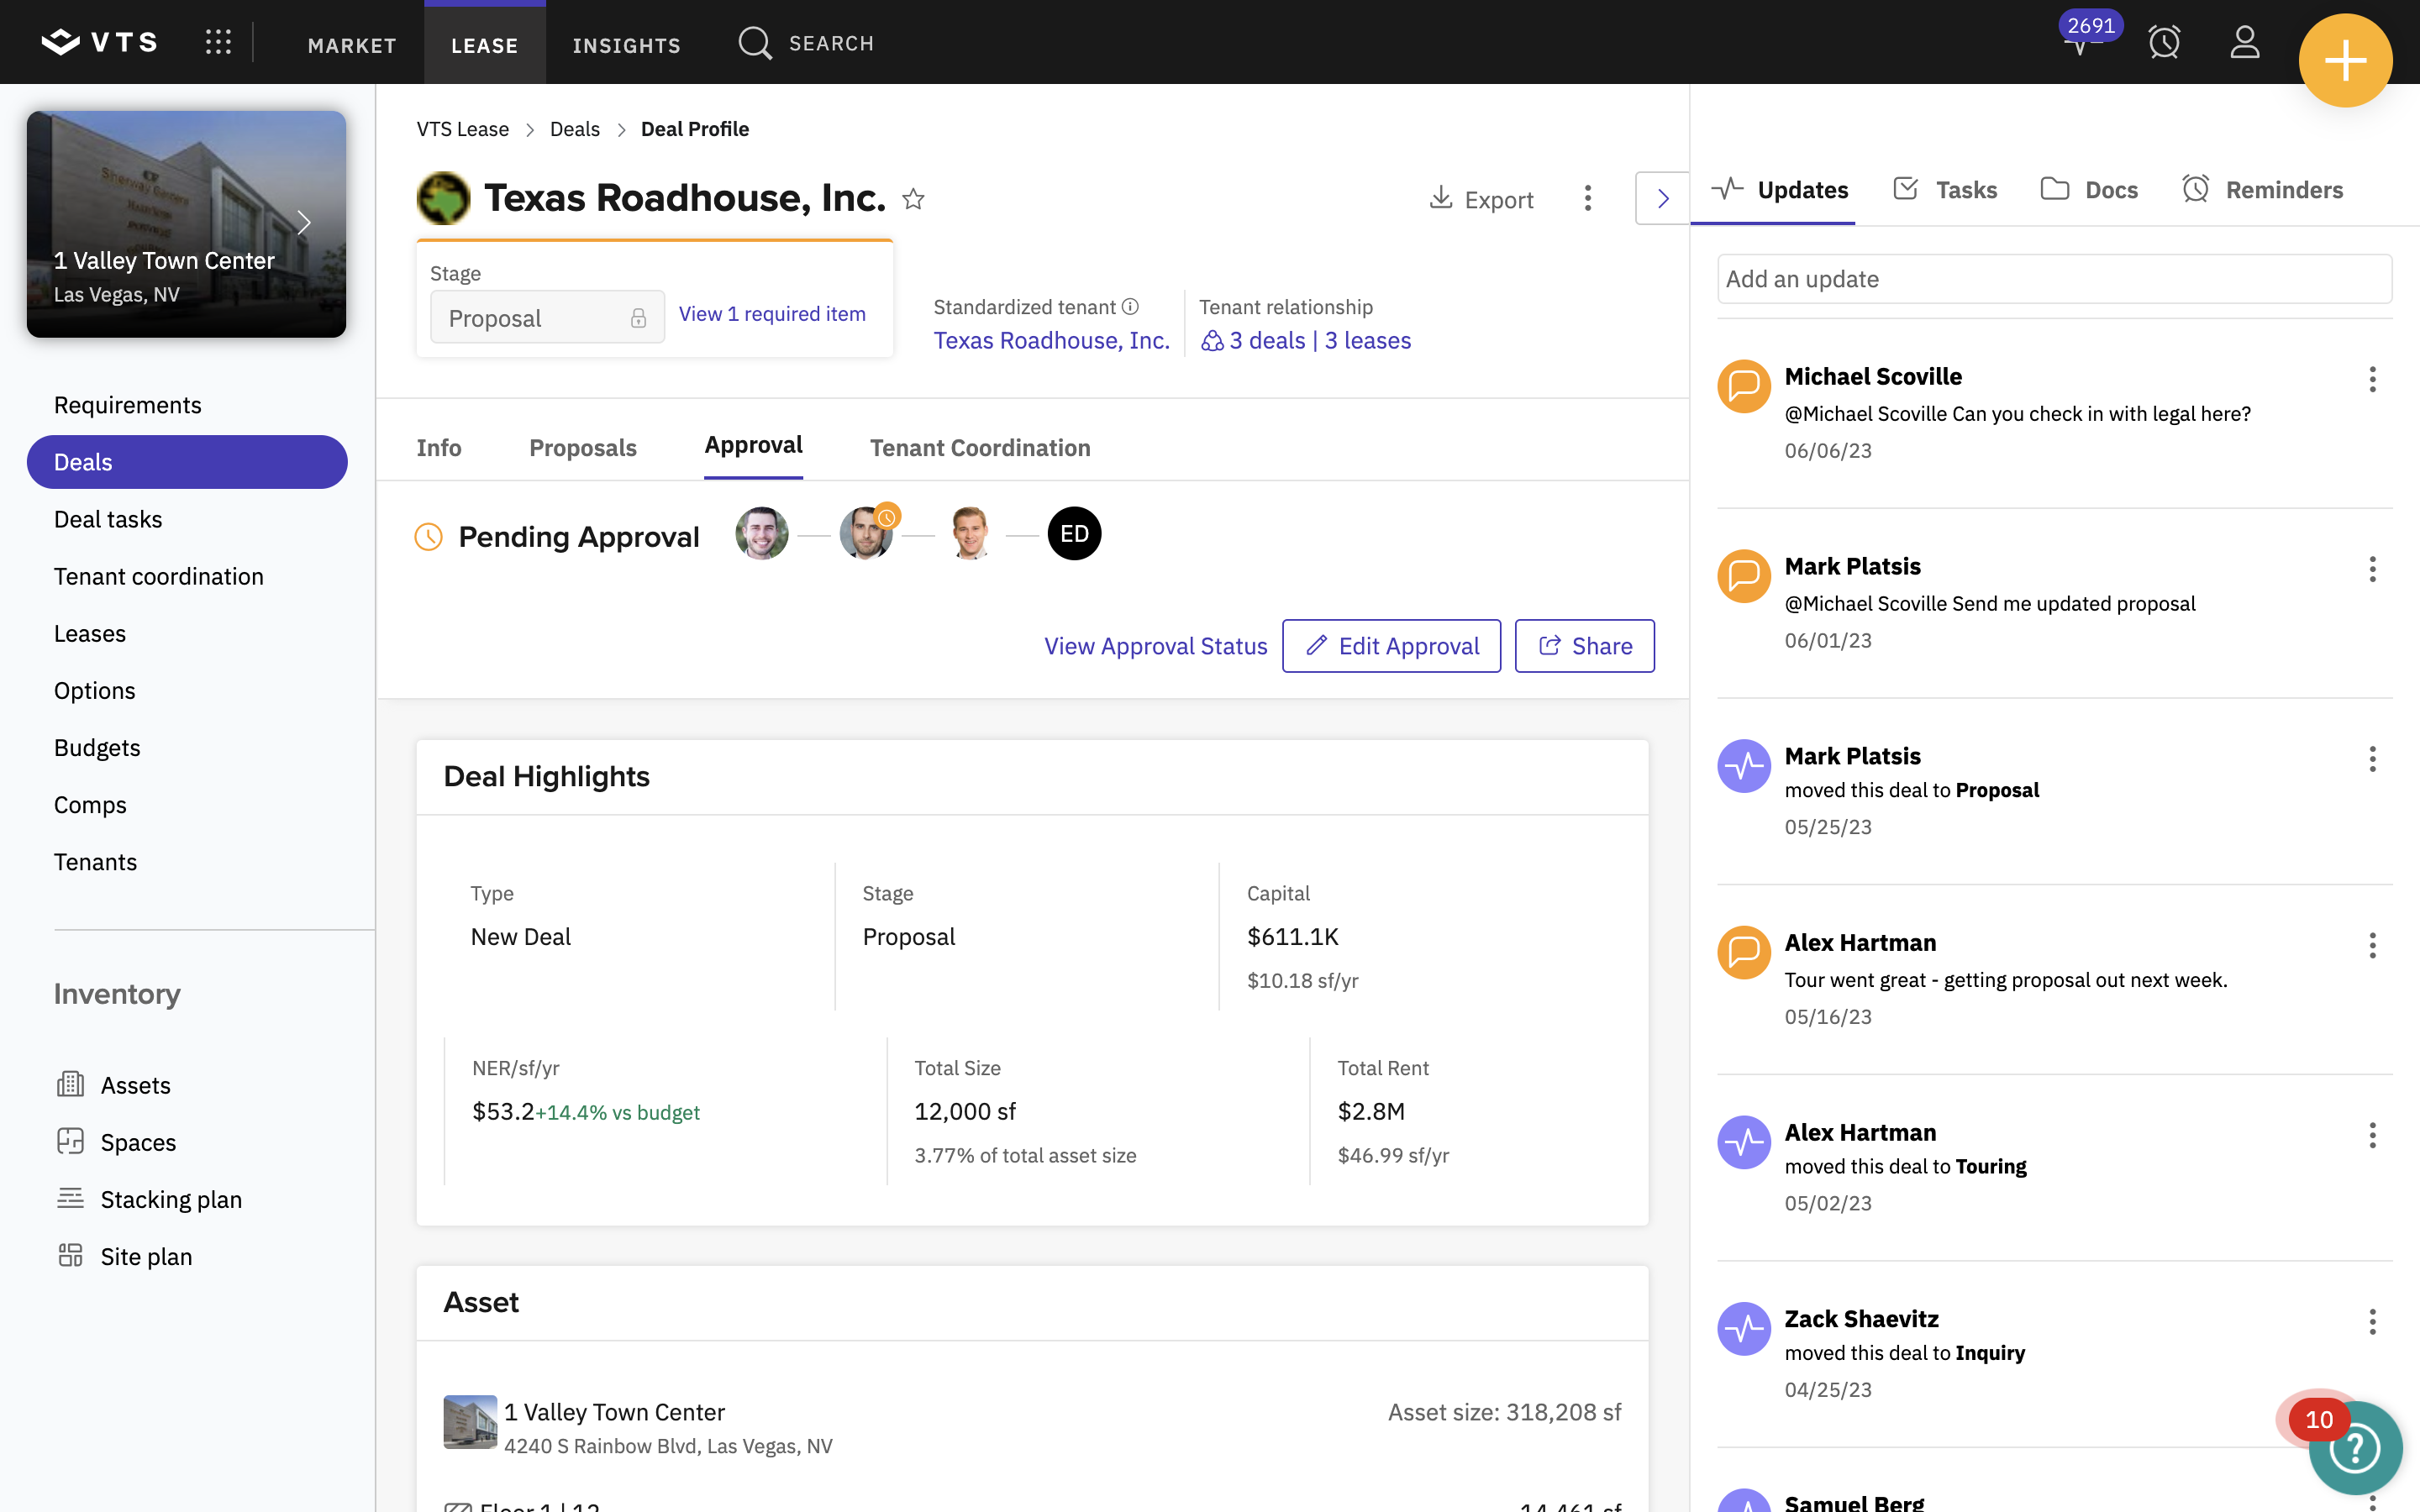The width and height of the screenshot is (2420, 1512).
Task: Select the Updates panel tab
Action: coord(1779,190)
